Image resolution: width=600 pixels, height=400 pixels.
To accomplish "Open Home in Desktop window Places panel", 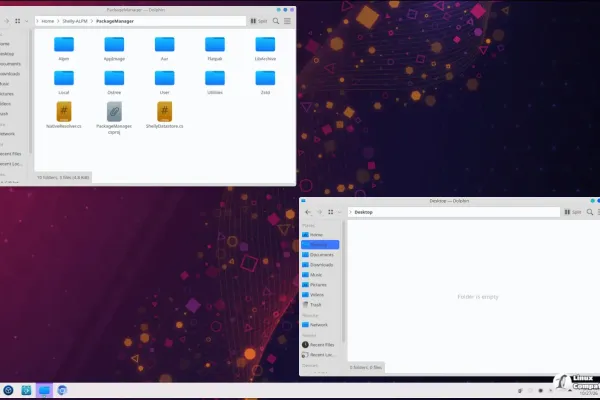I will click(320, 235).
